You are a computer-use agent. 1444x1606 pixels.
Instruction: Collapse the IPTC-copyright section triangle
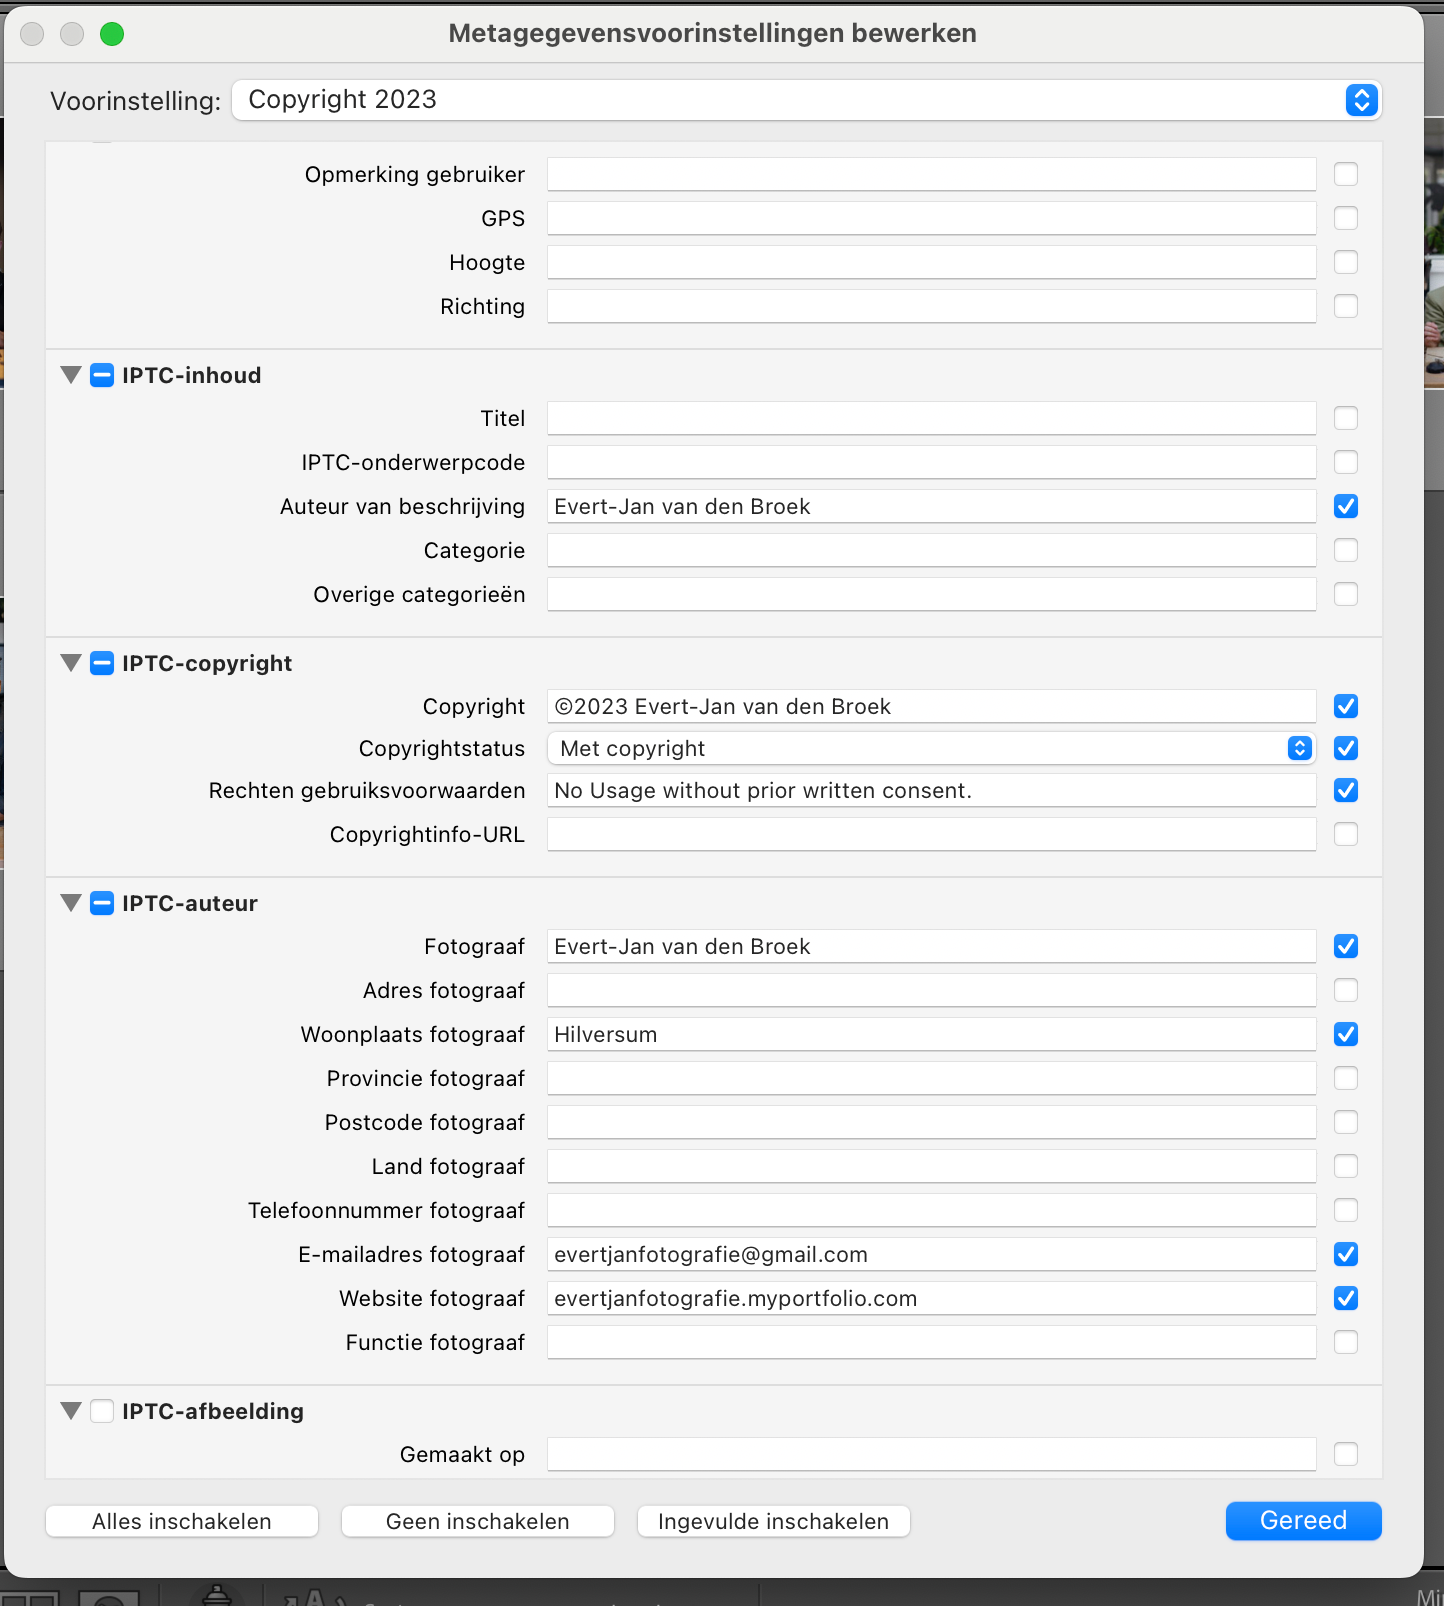click(x=71, y=663)
